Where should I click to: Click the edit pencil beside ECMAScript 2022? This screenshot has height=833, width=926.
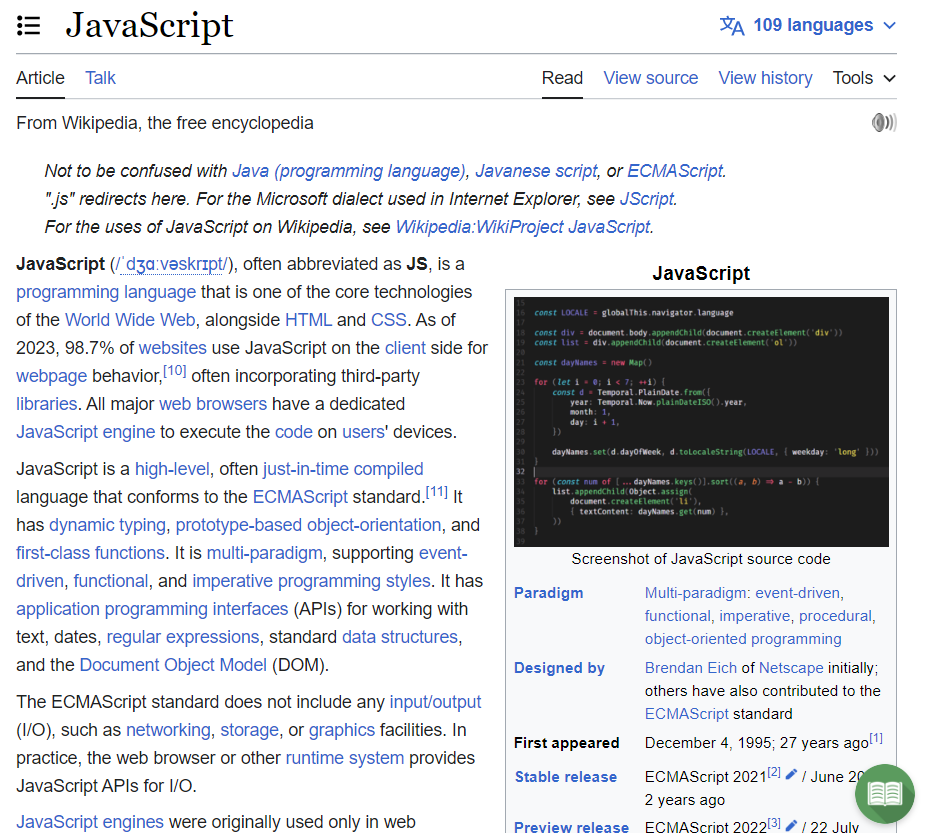(x=791, y=825)
